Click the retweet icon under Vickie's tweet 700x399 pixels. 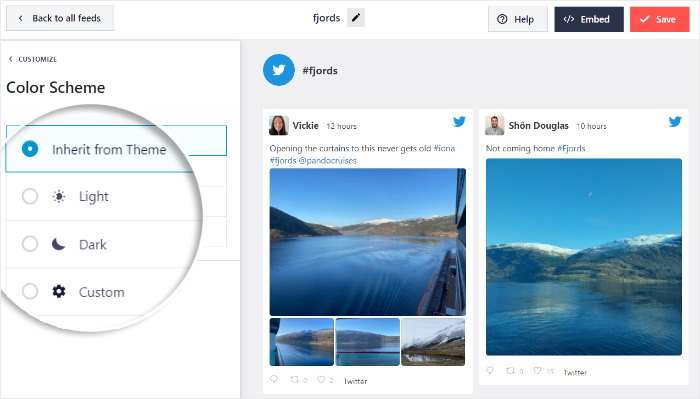tap(295, 379)
